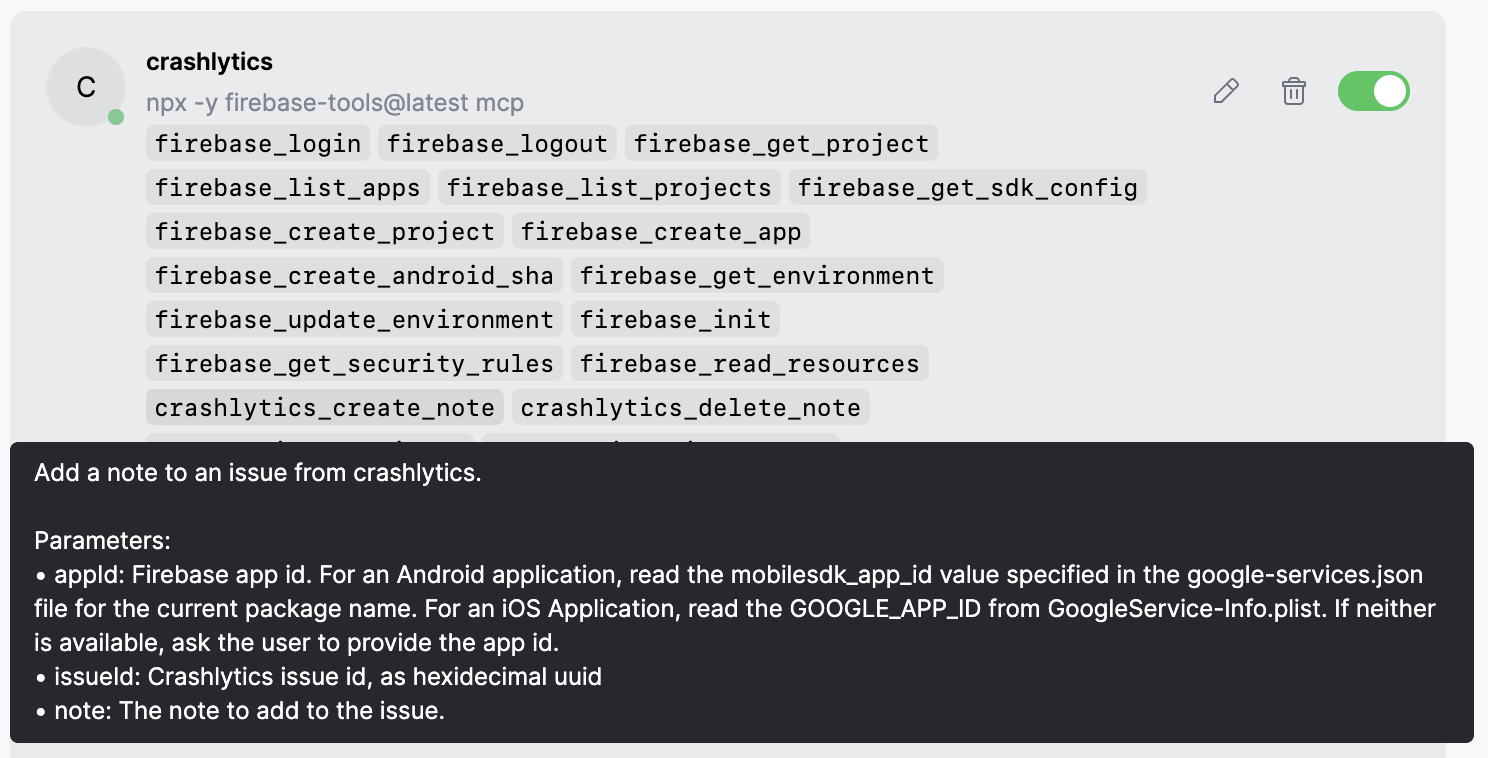
Task: Click the crashlytics server avatar with letter C
Action: (86, 87)
